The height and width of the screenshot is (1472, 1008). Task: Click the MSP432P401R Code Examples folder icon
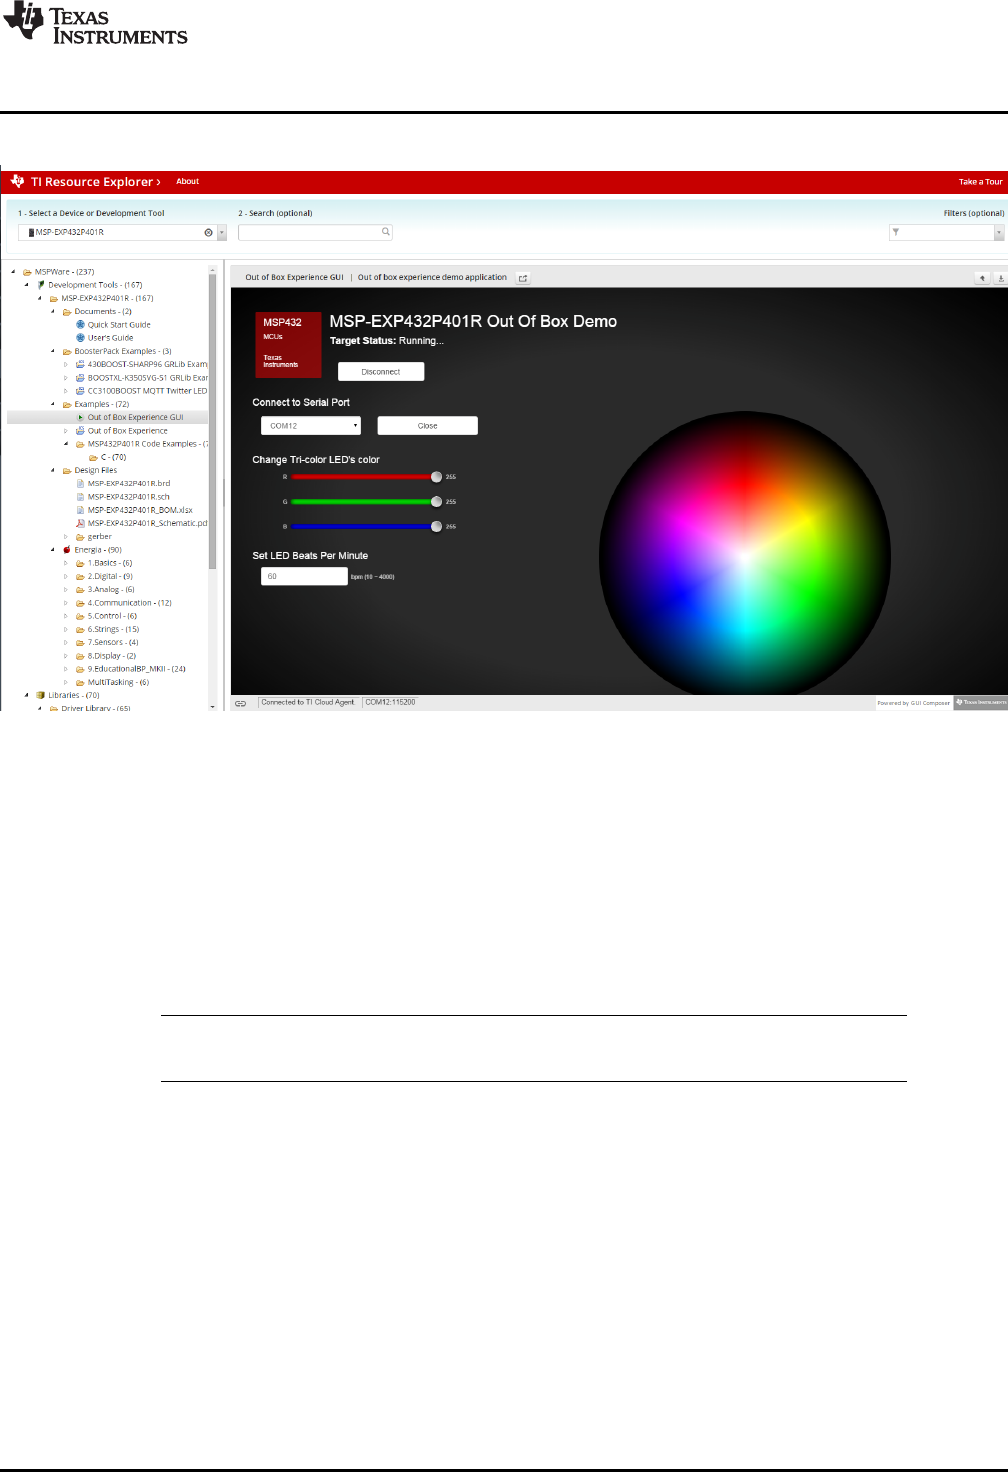tap(80, 444)
